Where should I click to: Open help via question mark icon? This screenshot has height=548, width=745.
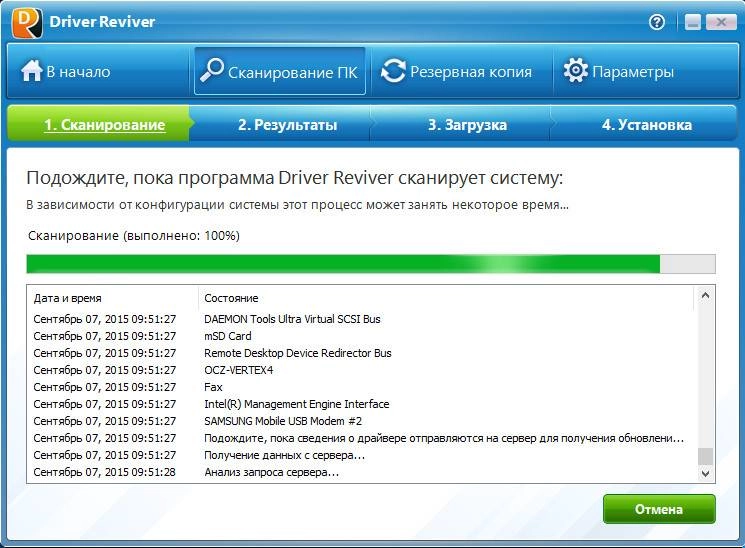tap(657, 22)
